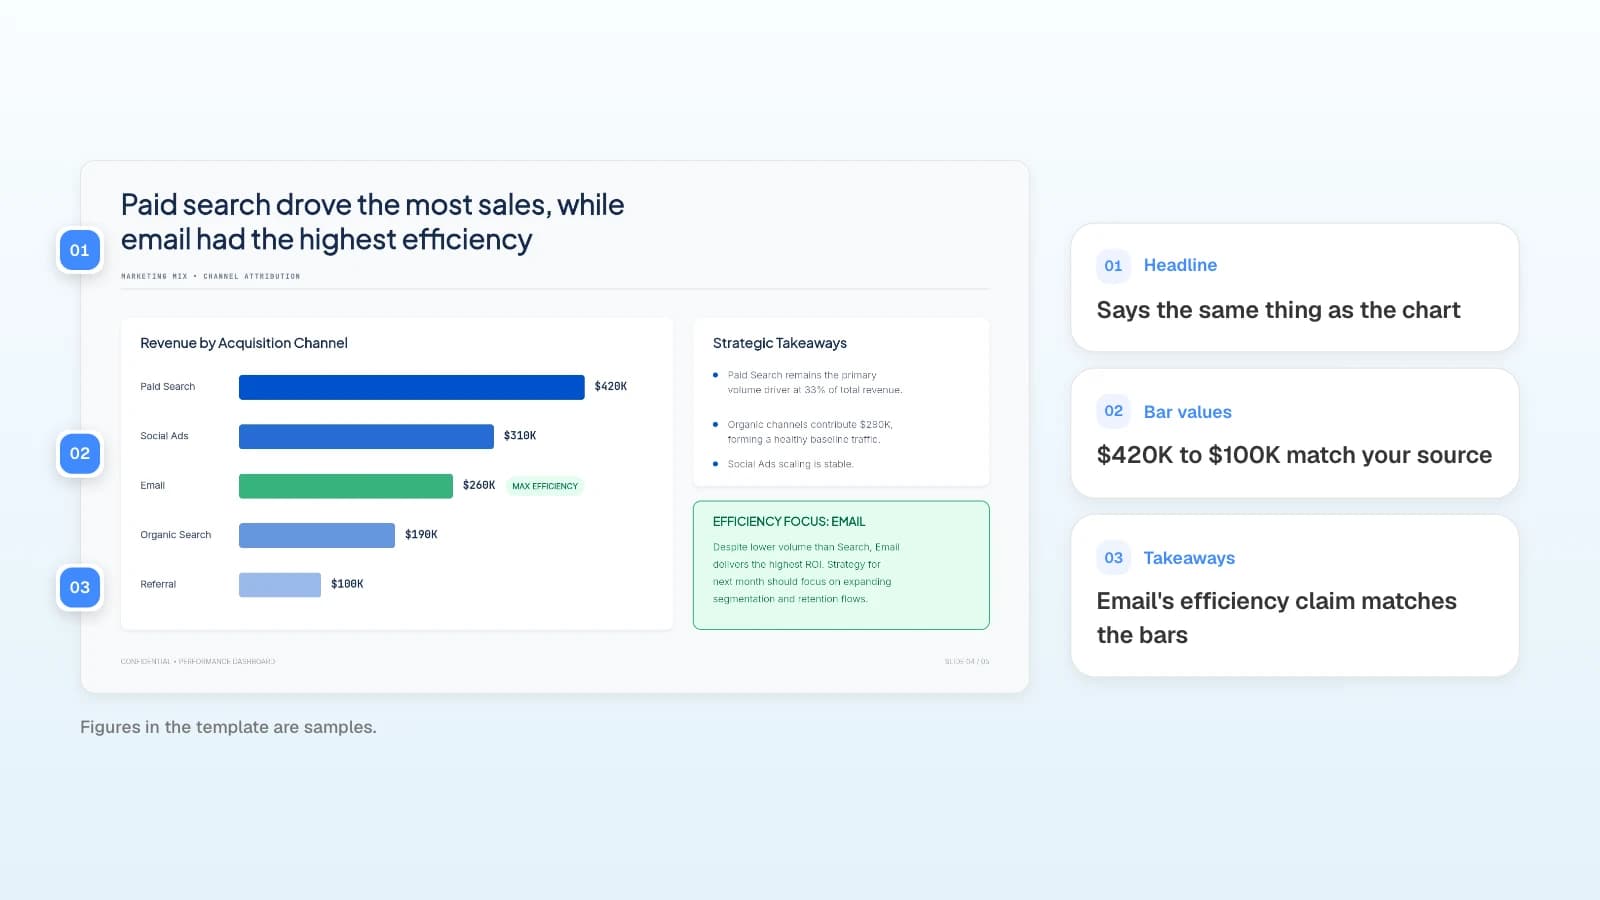Viewport: 1600px width, 900px height.
Task: Click the 'Organic channels contribute' bullet
Action: (809, 432)
